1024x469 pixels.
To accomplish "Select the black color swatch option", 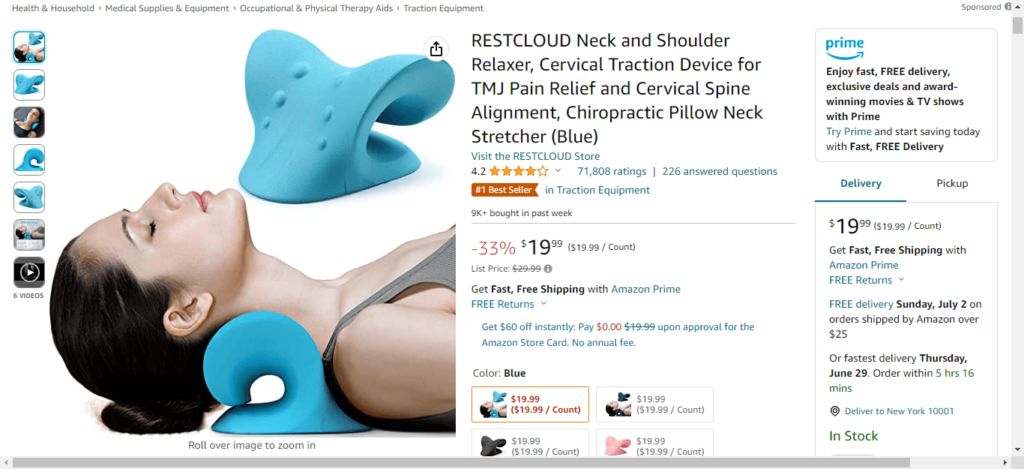I will click(x=530, y=443).
